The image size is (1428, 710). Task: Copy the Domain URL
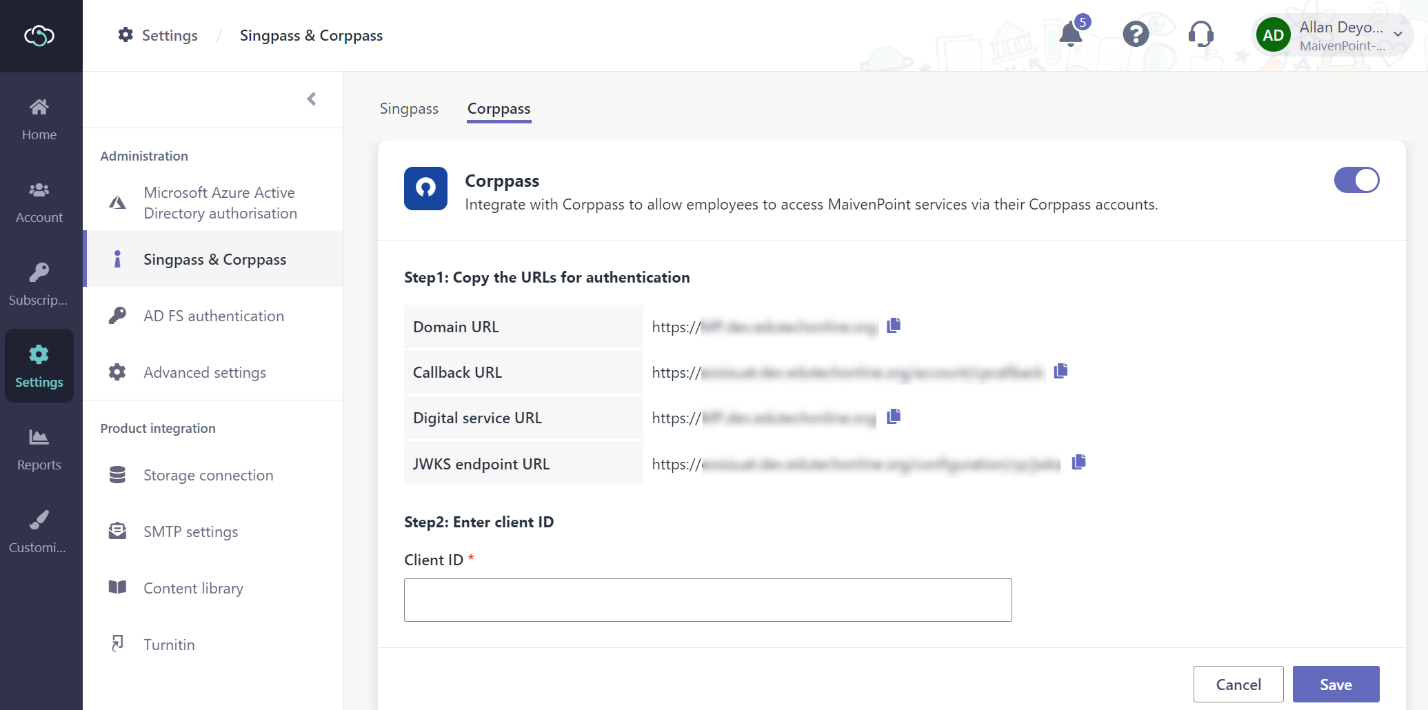click(894, 325)
